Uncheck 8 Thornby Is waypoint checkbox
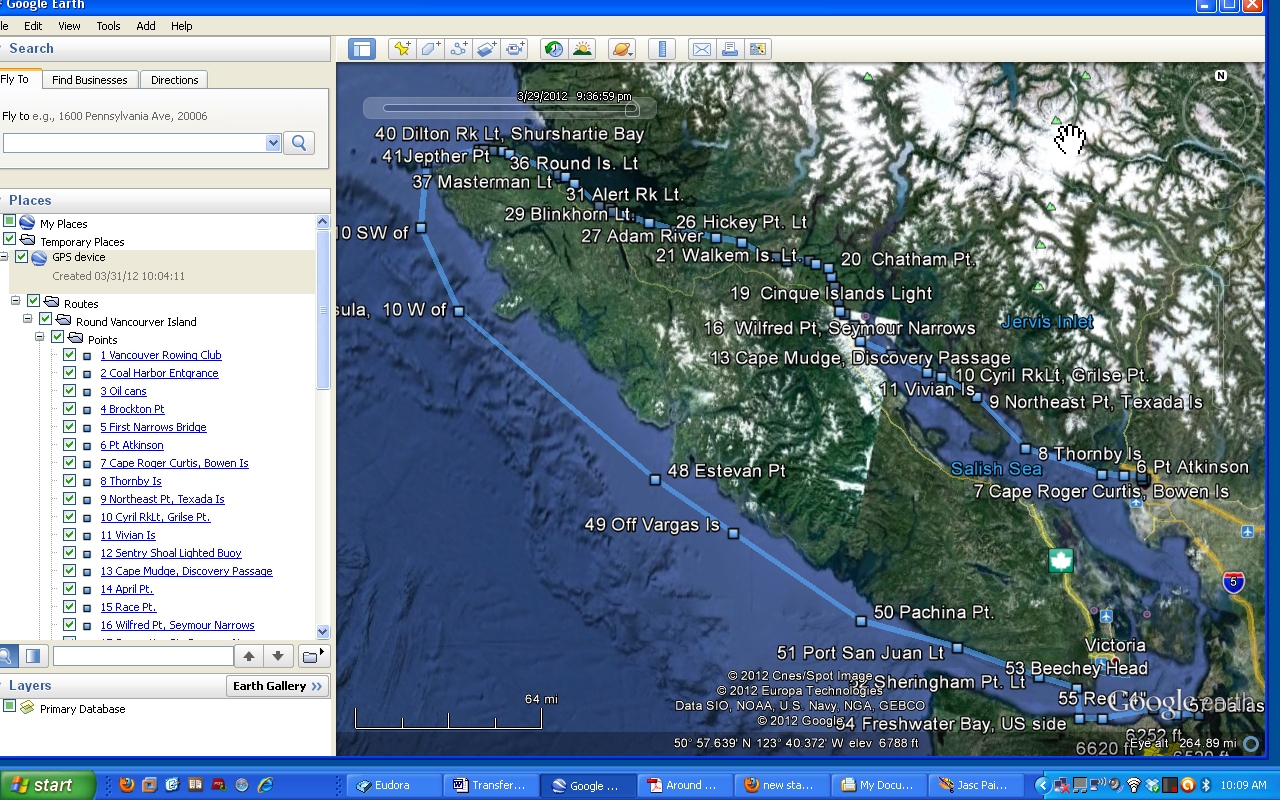Image resolution: width=1280 pixels, height=800 pixels. click(69, 481)
